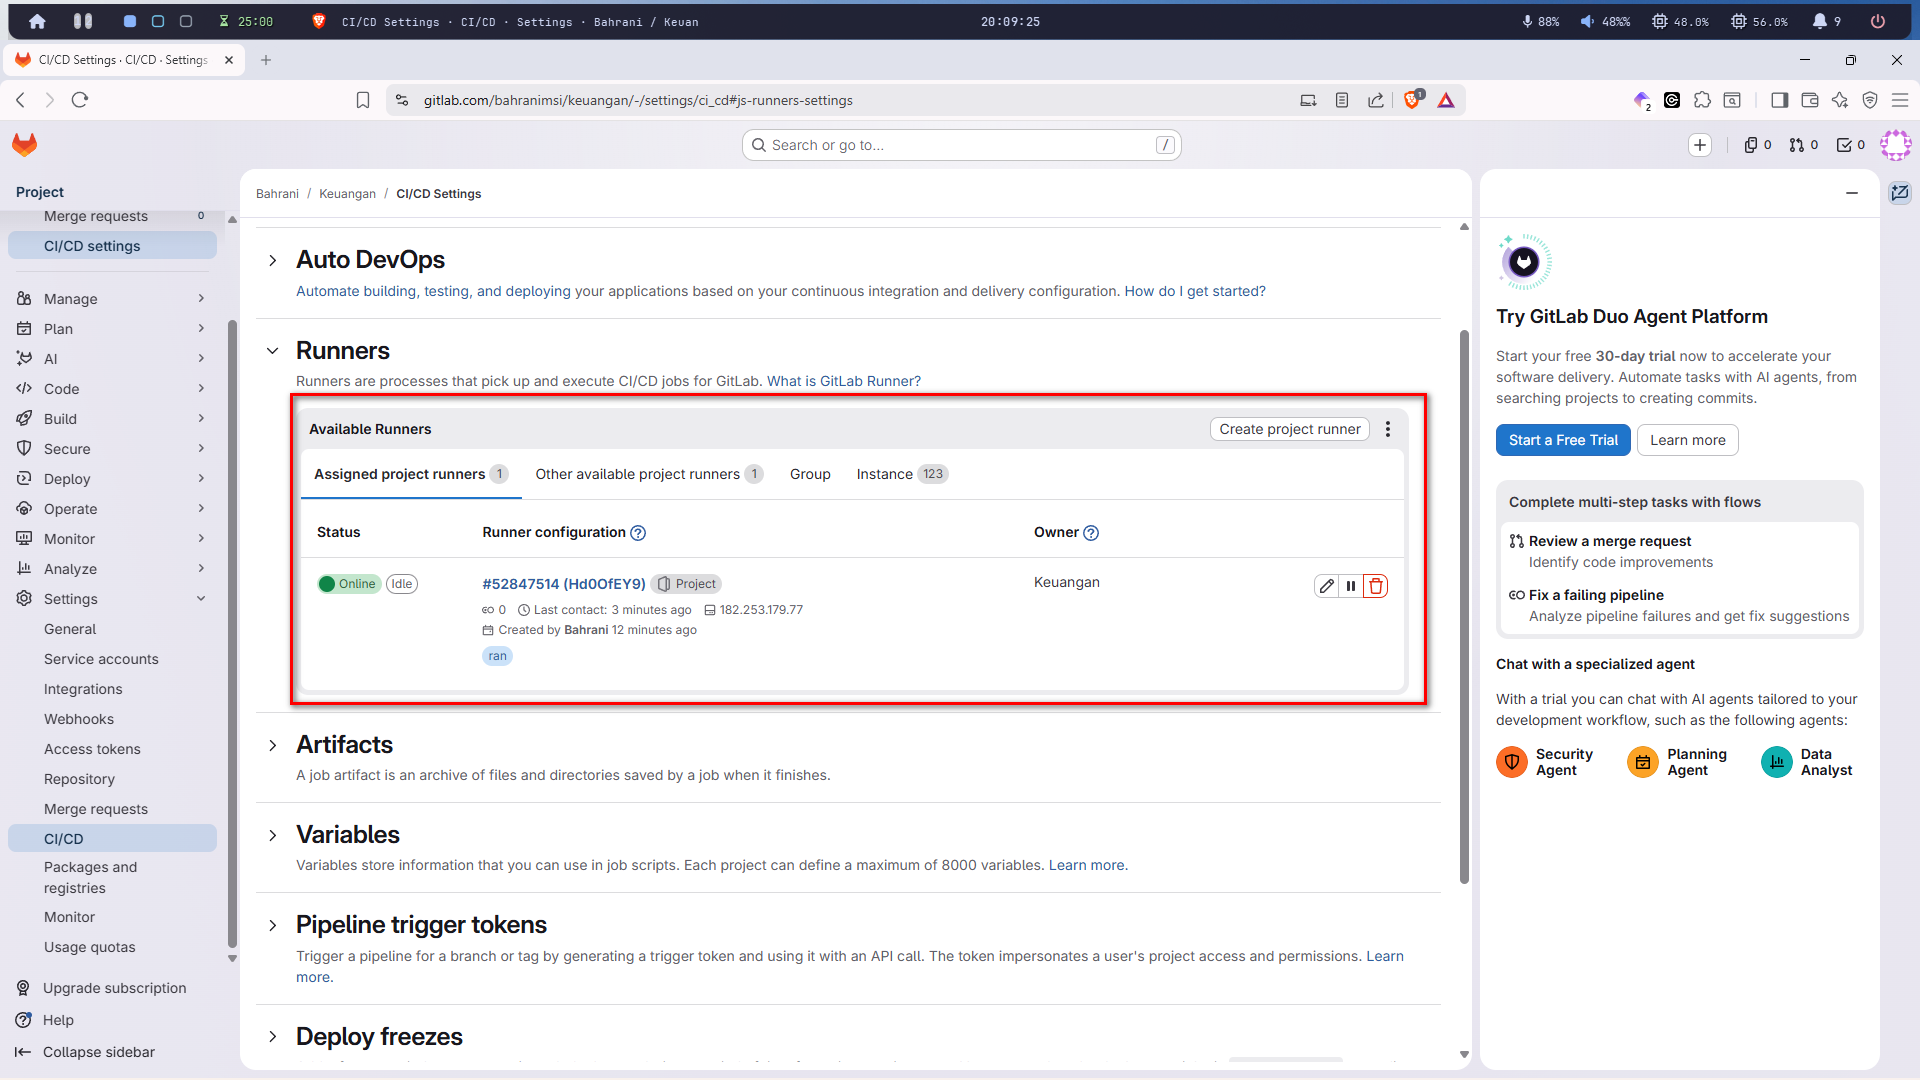Click Create project runner button

[x=1290, y=429]
